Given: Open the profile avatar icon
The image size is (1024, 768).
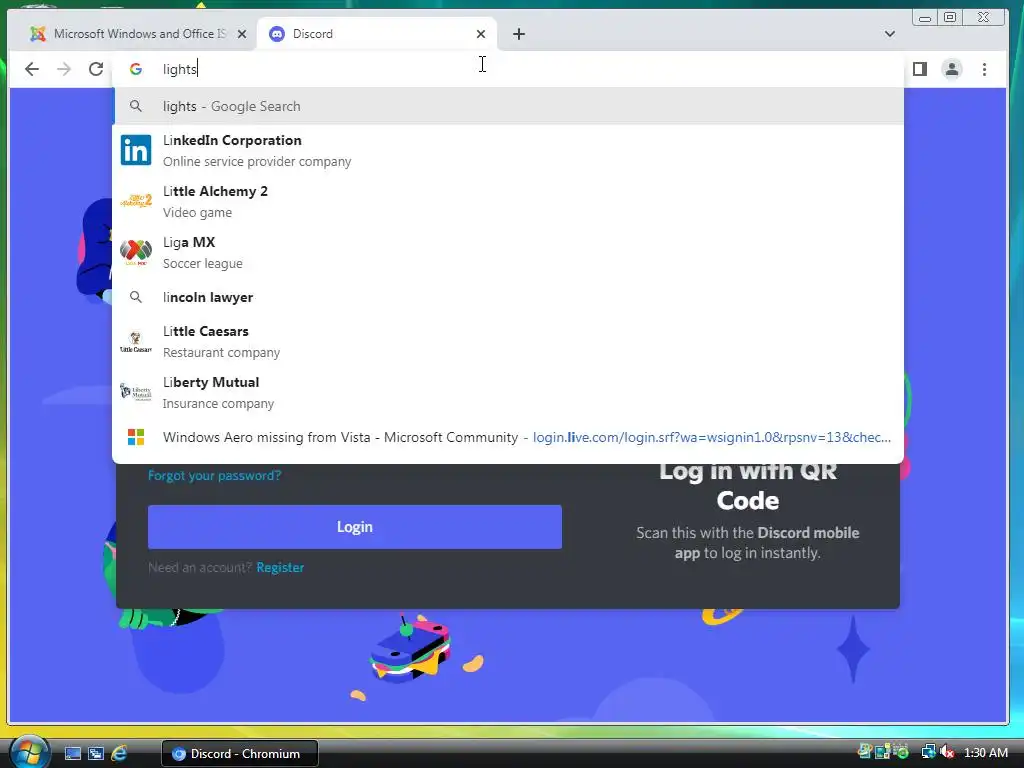Looking at the screenshot, I should [952, 69].
